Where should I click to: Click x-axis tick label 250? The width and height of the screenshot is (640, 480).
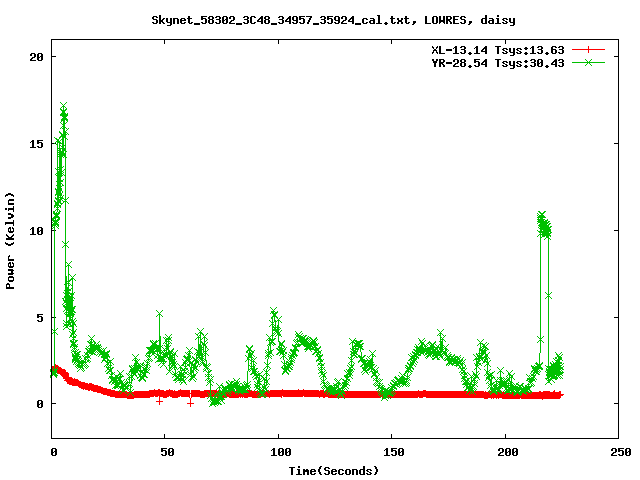coord(621,452)
